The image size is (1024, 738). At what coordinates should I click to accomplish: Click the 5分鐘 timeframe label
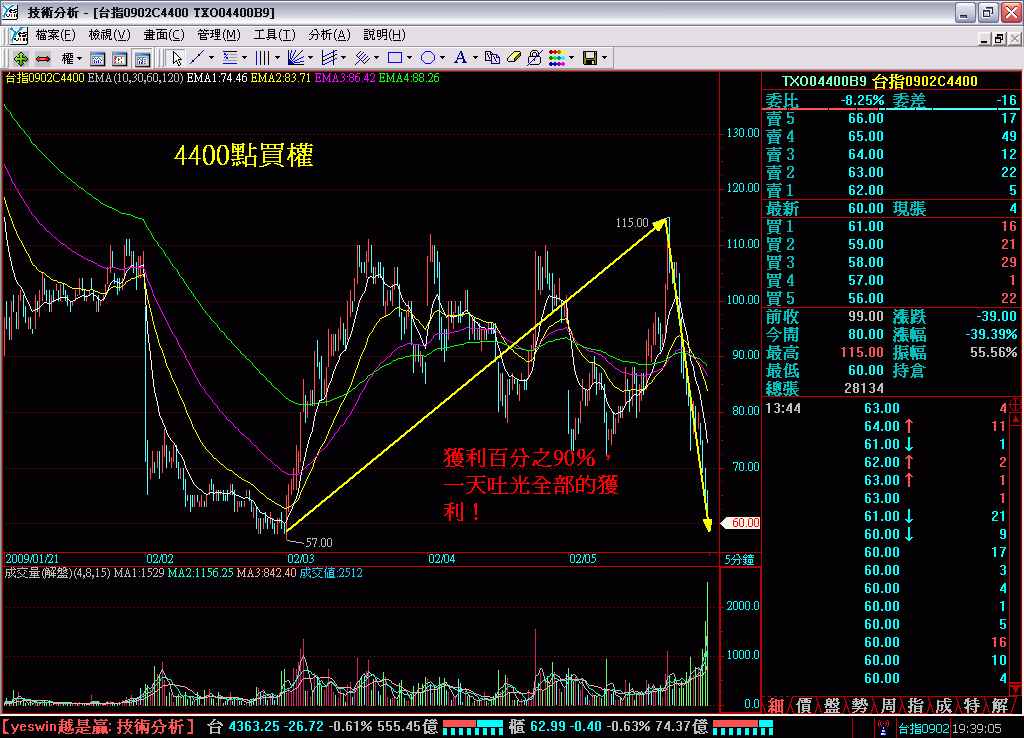coord(739,560)
